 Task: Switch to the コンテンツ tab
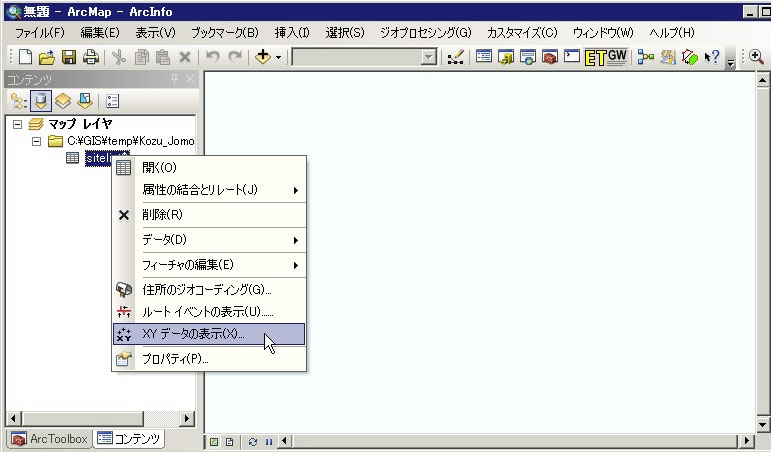(129, 439)
